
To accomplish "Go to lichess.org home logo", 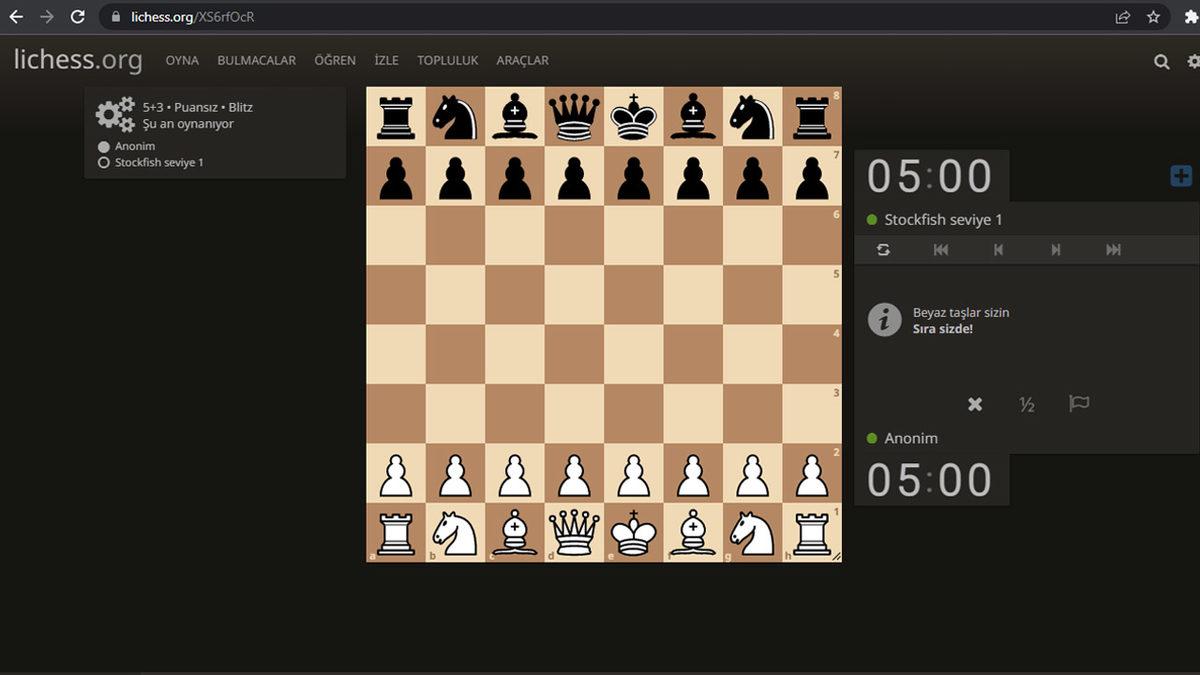I will (78, 60).
